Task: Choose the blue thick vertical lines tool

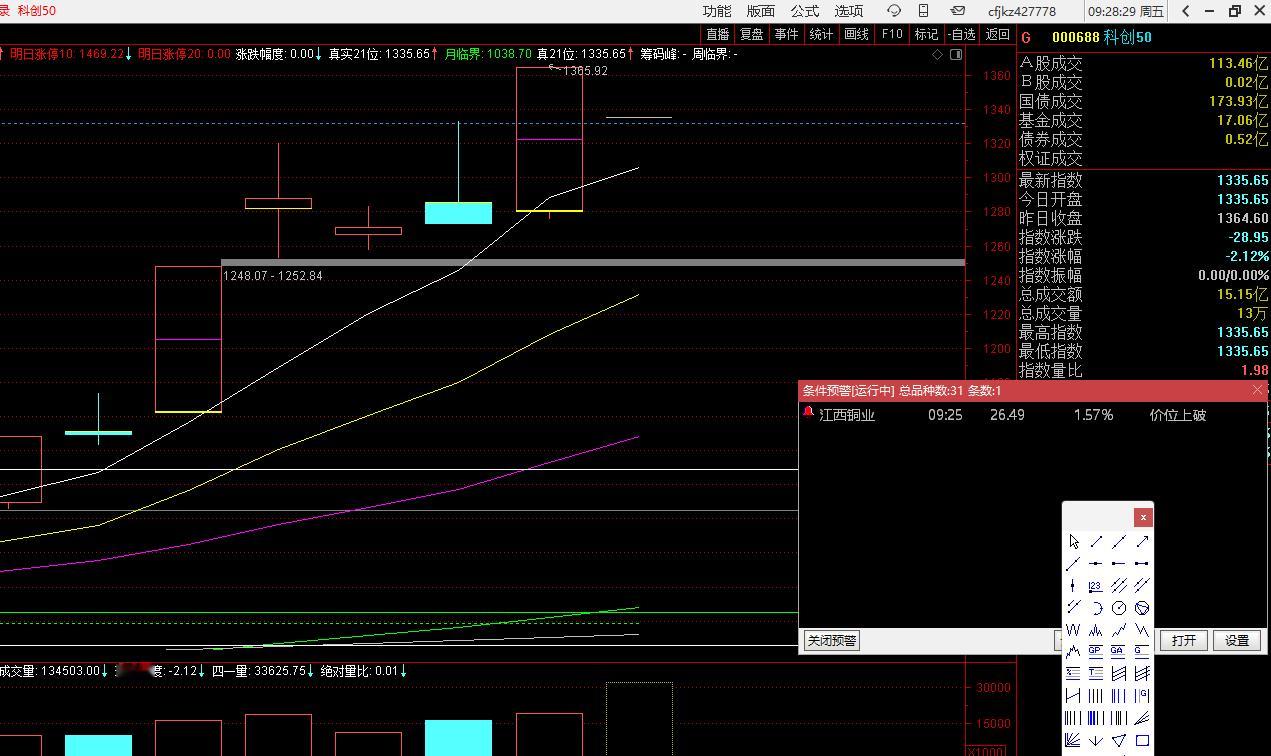Action: tap(1096, 718)
